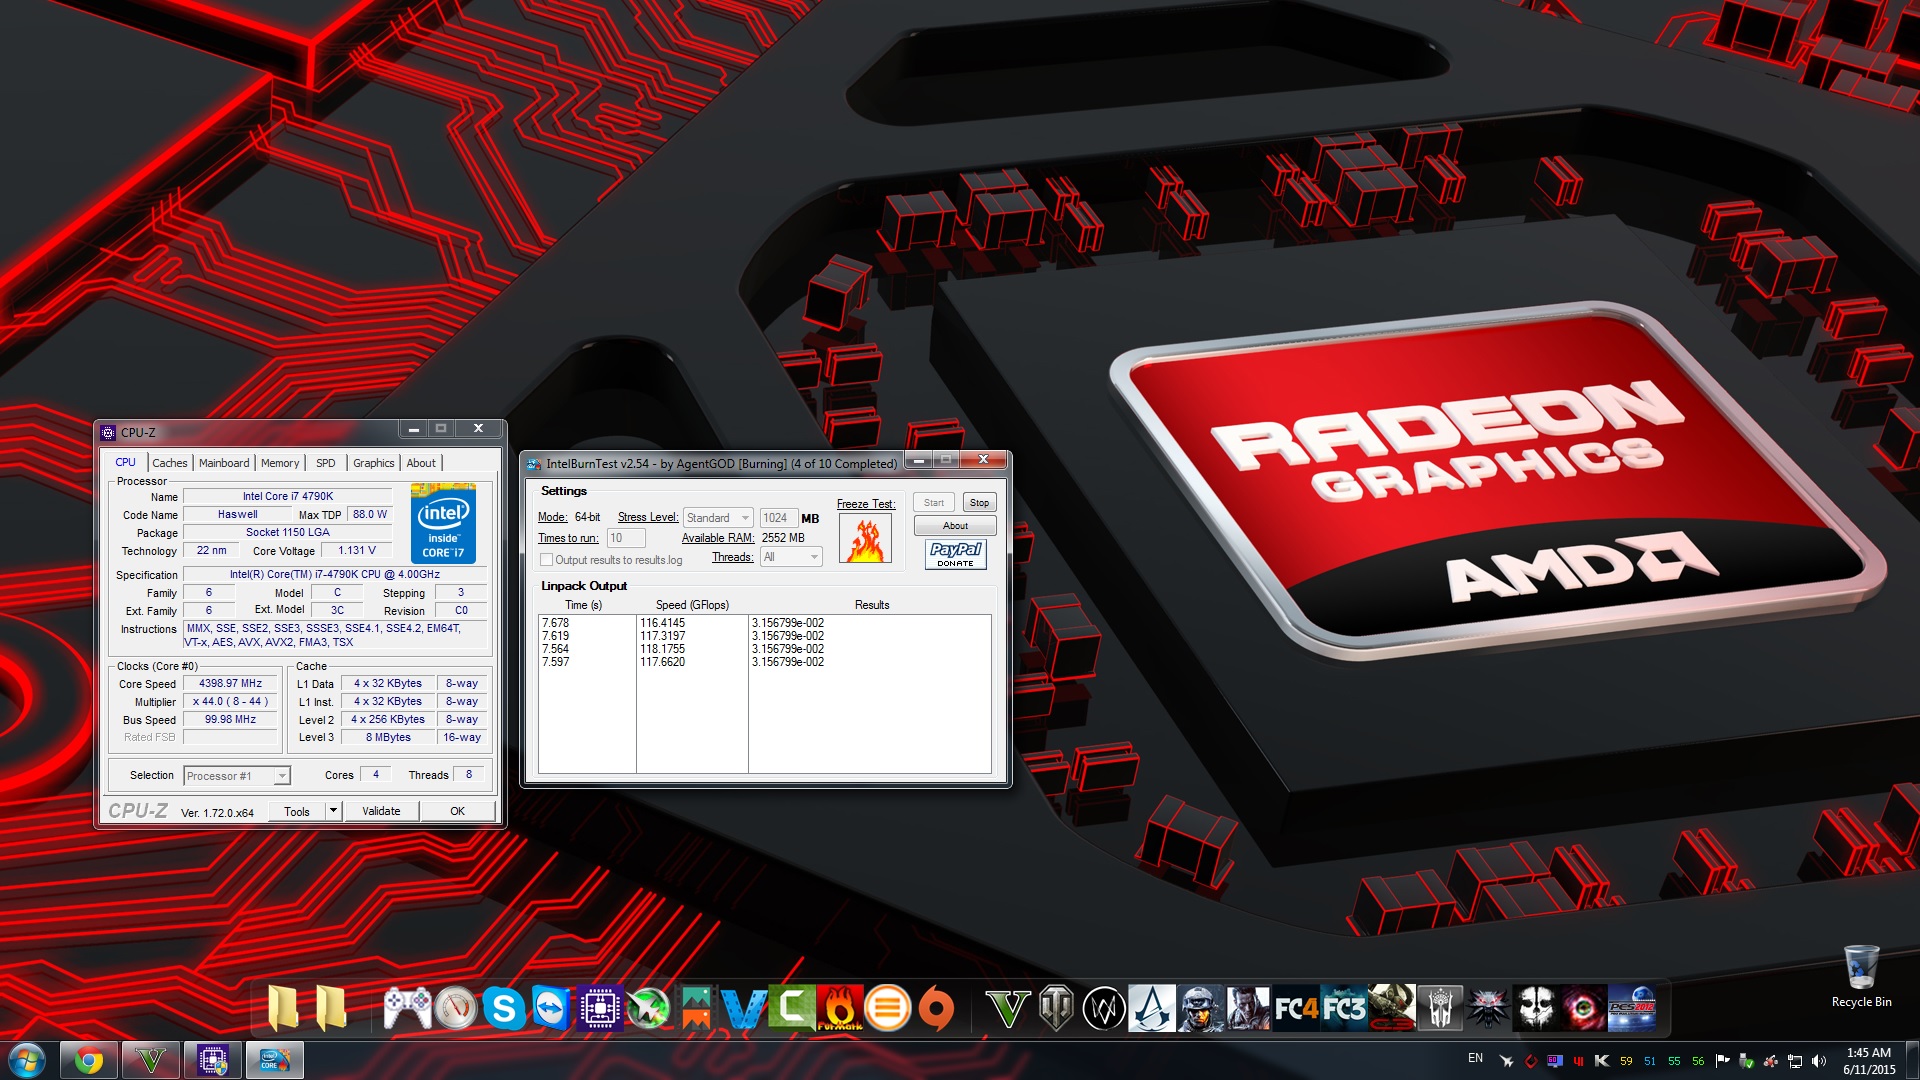Click the Validate button in CPU-Z
The width and height of the screenshot is (1920, 1080).
click(381, 811)
